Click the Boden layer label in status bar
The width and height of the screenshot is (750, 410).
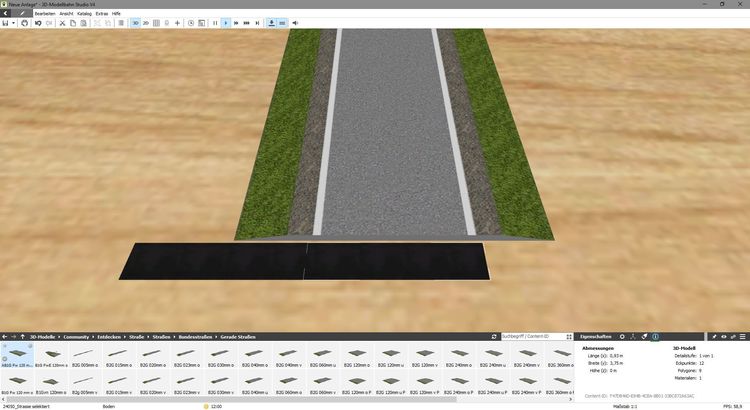[x=109, y=406]
